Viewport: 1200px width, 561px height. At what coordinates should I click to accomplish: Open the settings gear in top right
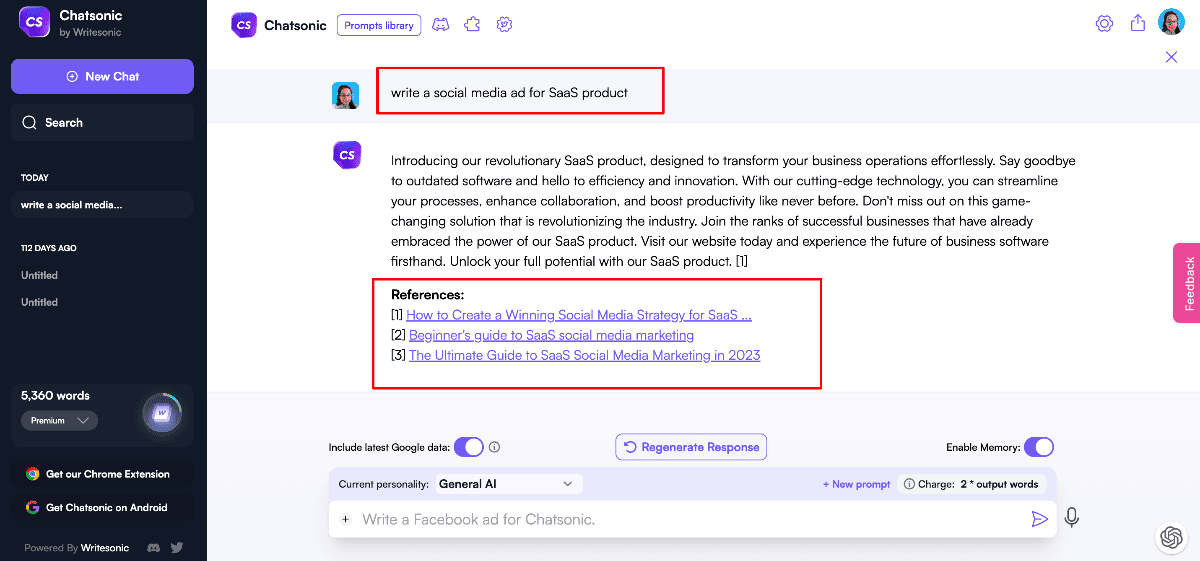click(1104, 24)
